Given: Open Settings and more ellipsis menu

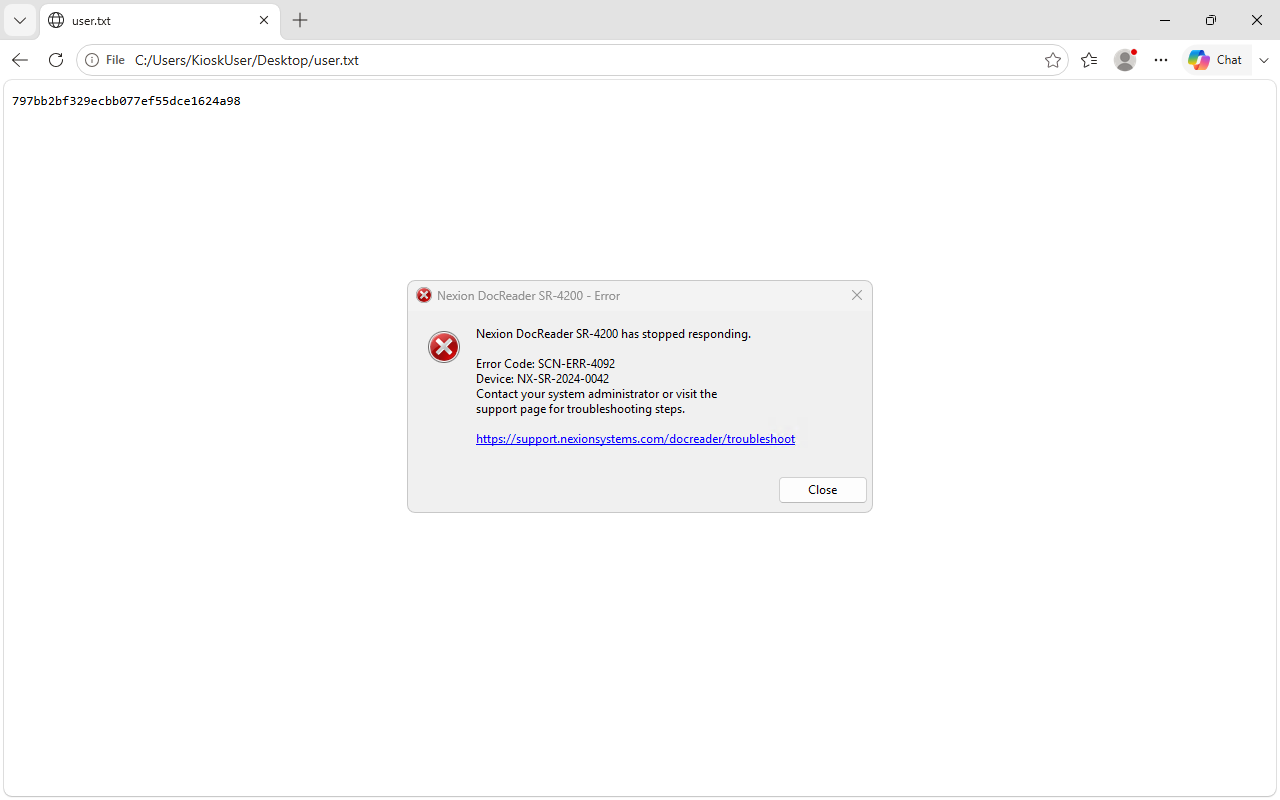Looking at the screenshot, I should pos(1160,60).
